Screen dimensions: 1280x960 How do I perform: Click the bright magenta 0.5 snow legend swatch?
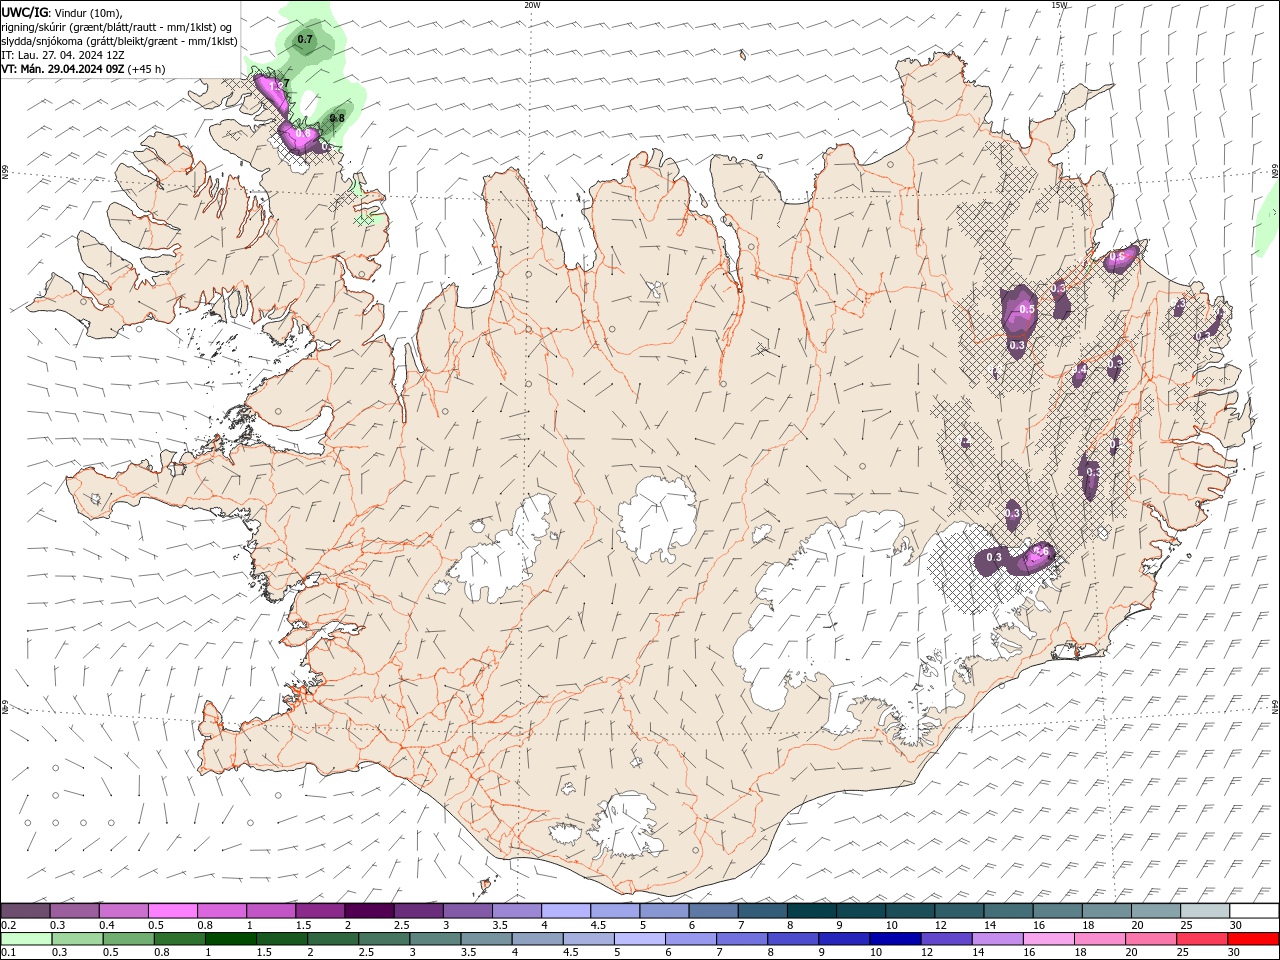(x=172, y=911)
